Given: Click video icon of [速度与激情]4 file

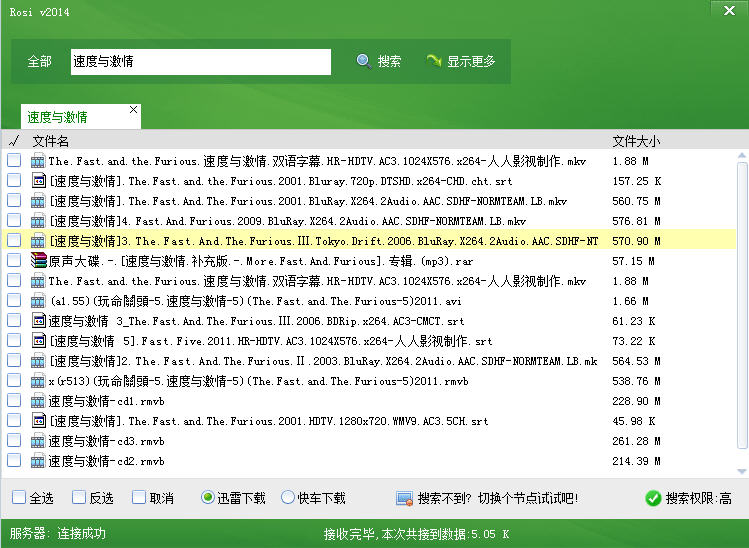Looking at the screenshot, I should point(38,221).
